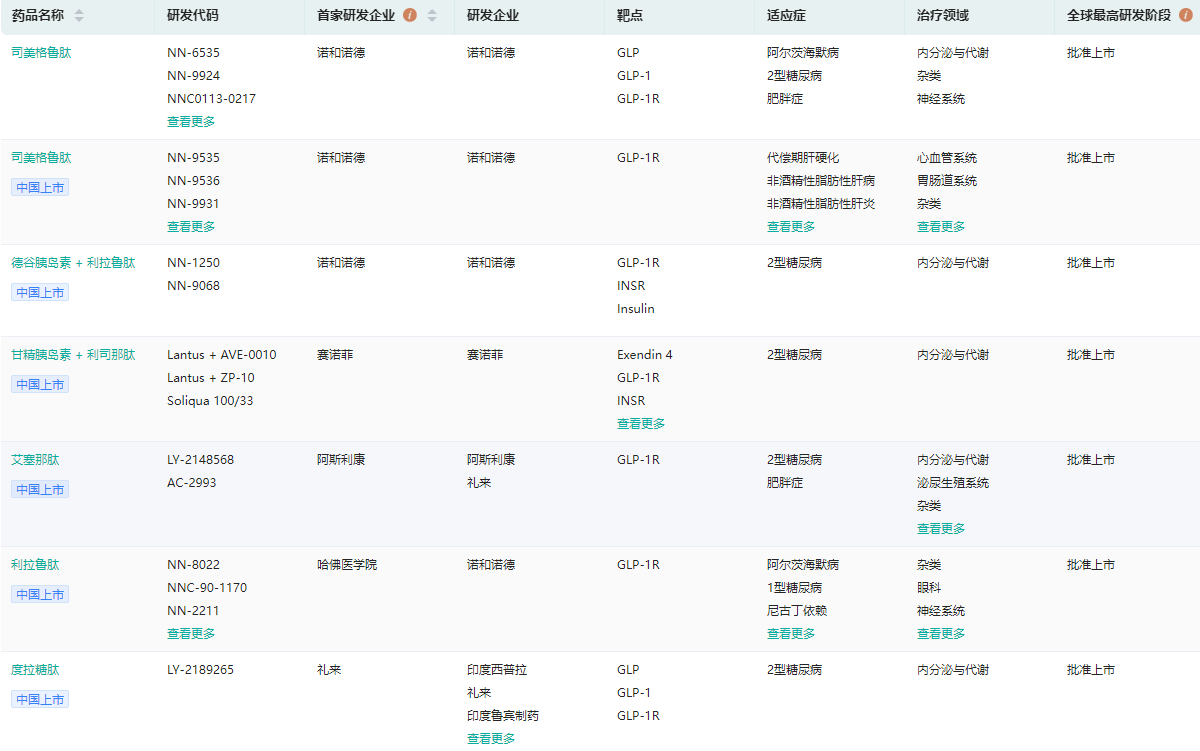Select research code LY-2189265

(200, 670)
